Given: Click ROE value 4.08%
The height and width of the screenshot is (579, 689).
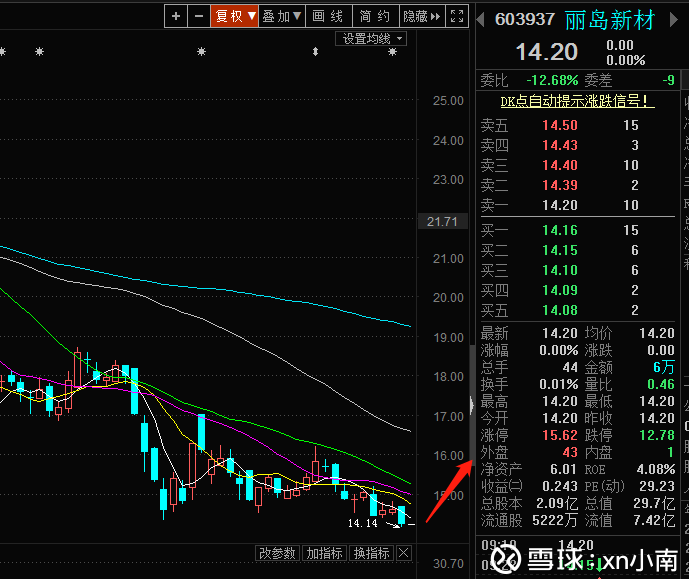Looking at the screenshot, I should pyautogui.click(x=656, y=469).
